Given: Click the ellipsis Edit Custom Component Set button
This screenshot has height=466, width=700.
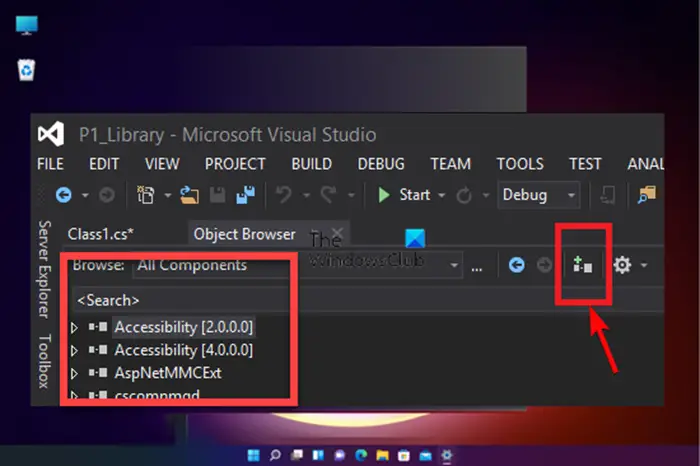Looking at the screenshot, I should [x=477, y=268].
